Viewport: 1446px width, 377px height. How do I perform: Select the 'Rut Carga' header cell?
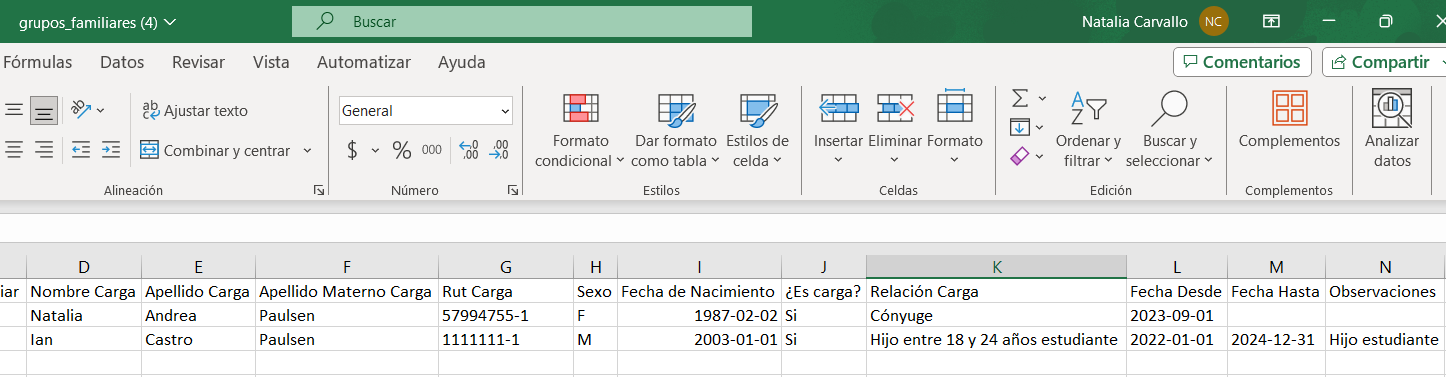point(506,292)
